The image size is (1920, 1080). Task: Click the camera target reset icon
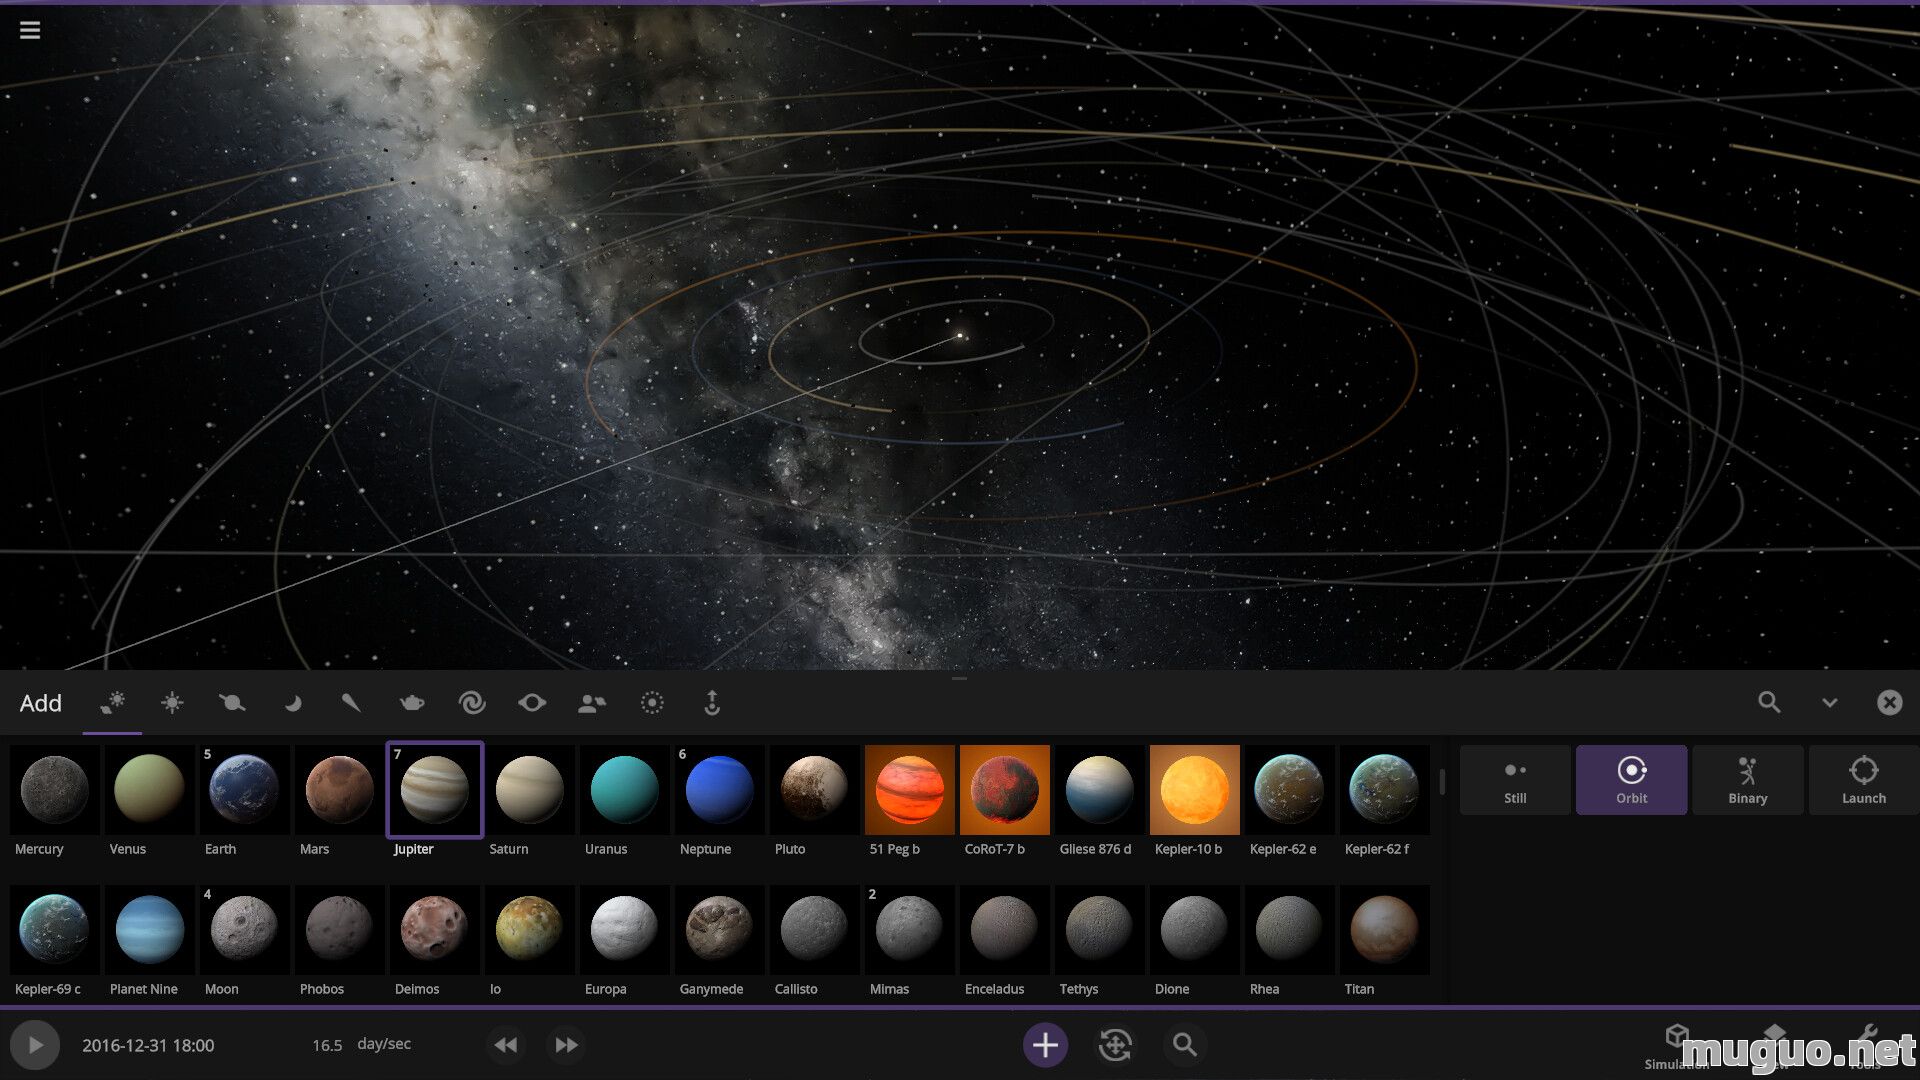(1115, 1045)
